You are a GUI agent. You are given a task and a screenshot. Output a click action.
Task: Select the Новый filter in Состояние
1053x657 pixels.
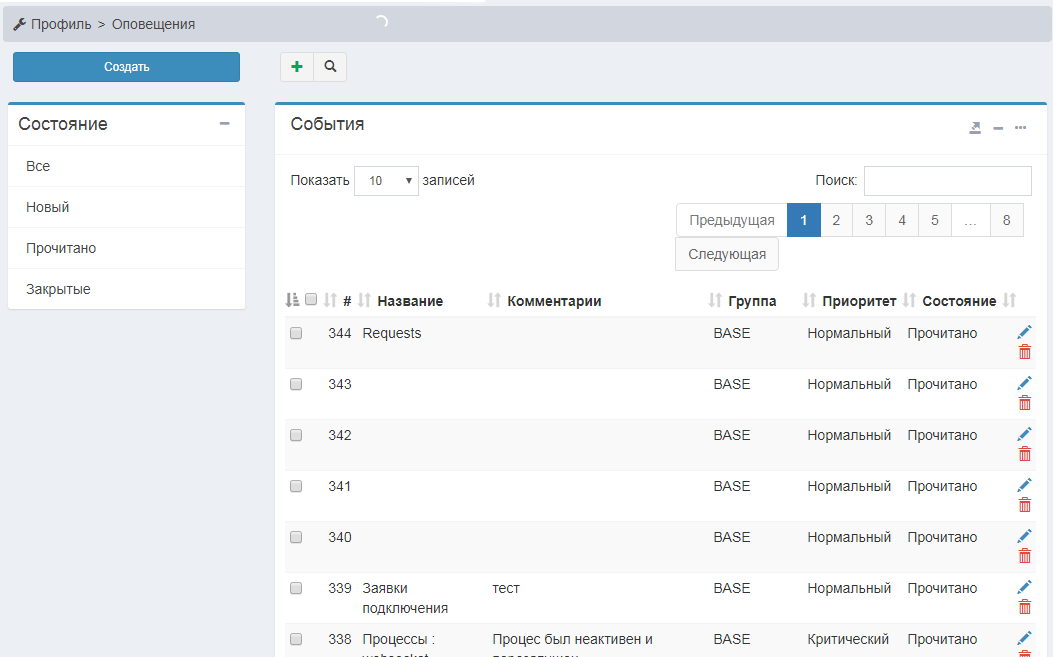[48, 207]
